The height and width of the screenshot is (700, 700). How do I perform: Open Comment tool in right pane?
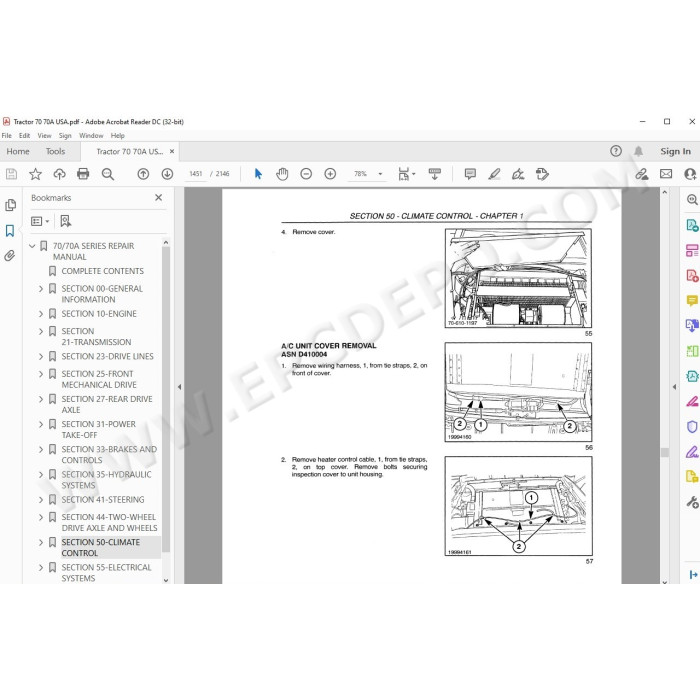(692, 300)
